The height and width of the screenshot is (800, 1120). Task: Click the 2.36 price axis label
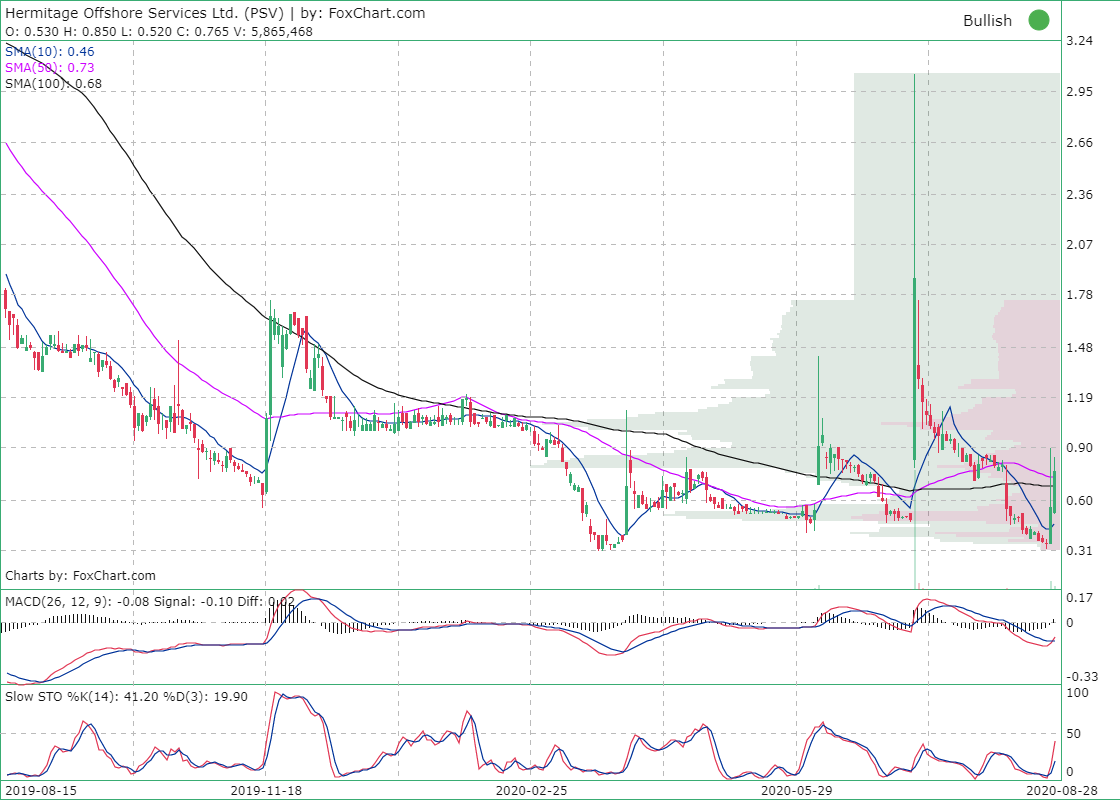[x=1079, y=194]
